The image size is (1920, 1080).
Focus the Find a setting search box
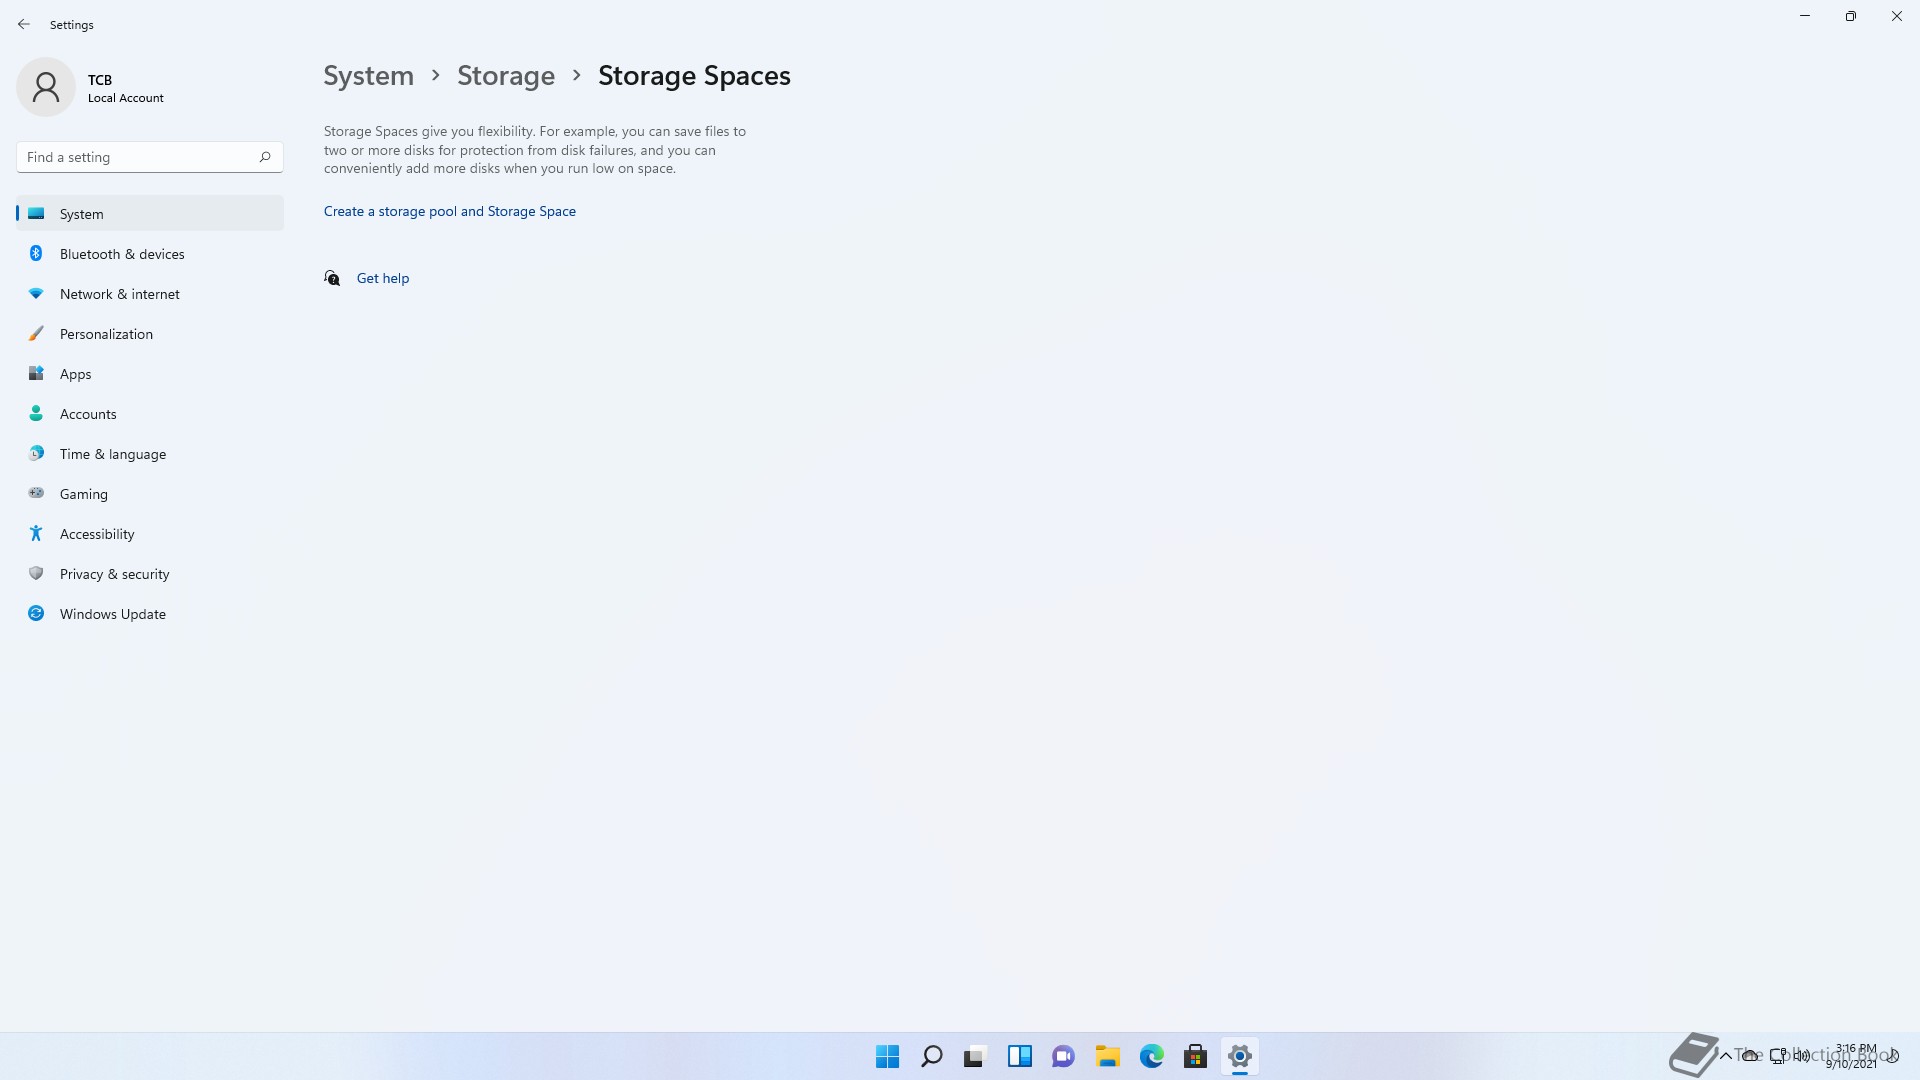[x=150, y=157]
